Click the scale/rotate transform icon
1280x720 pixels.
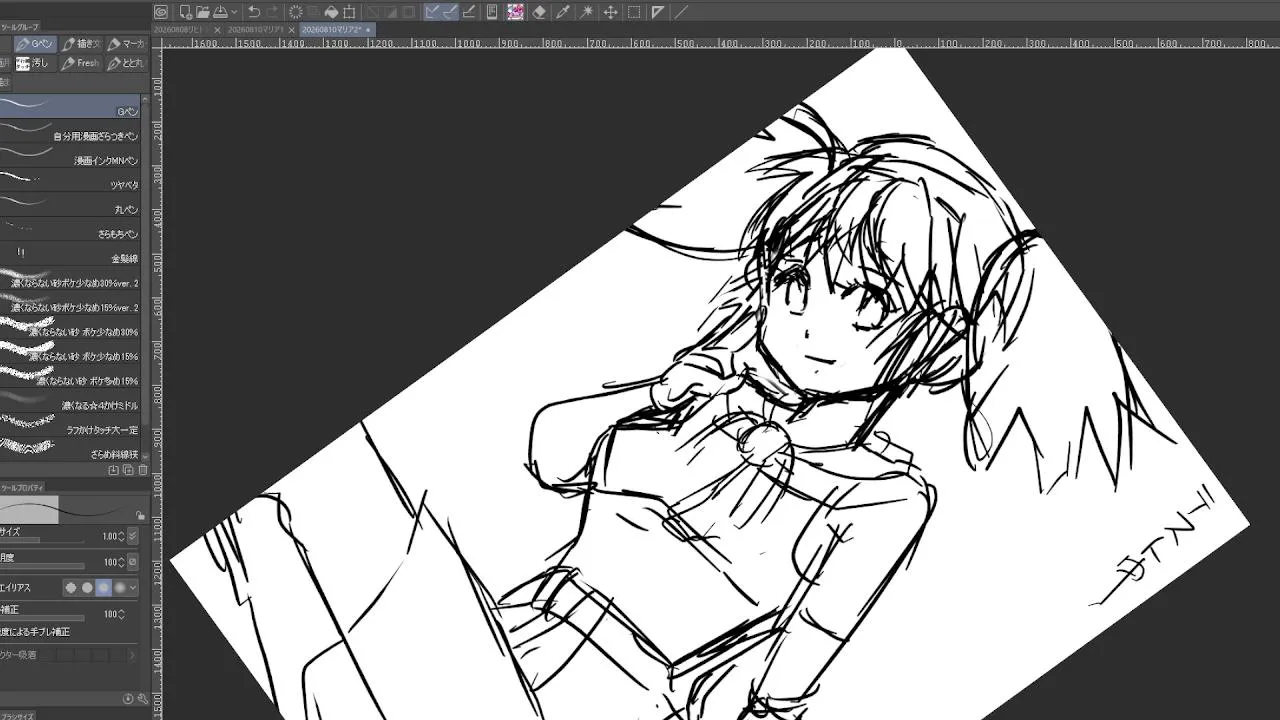click(349, 12)
